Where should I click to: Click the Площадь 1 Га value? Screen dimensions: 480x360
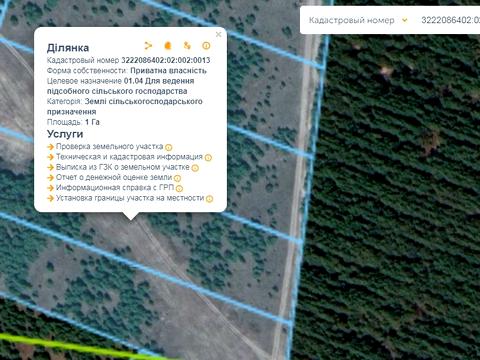pos(92,122)
